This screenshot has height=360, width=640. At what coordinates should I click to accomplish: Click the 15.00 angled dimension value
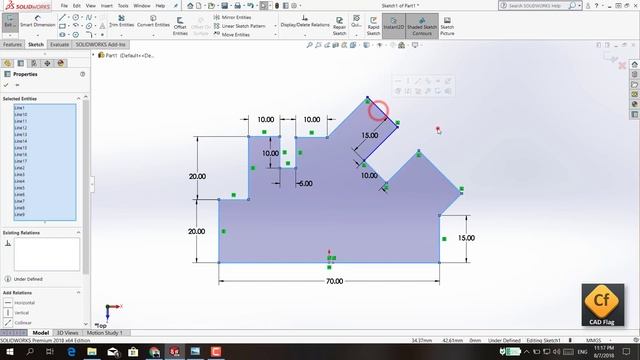tap(370, 136)
